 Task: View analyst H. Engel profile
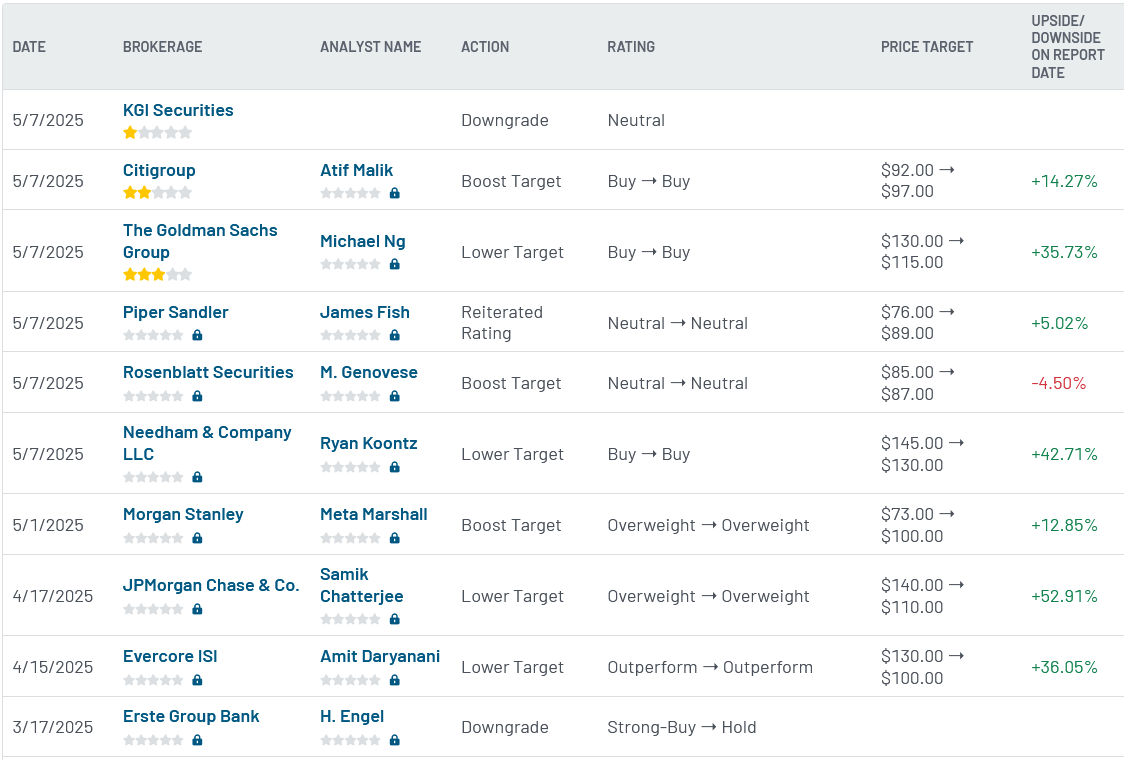click(352, 716)
